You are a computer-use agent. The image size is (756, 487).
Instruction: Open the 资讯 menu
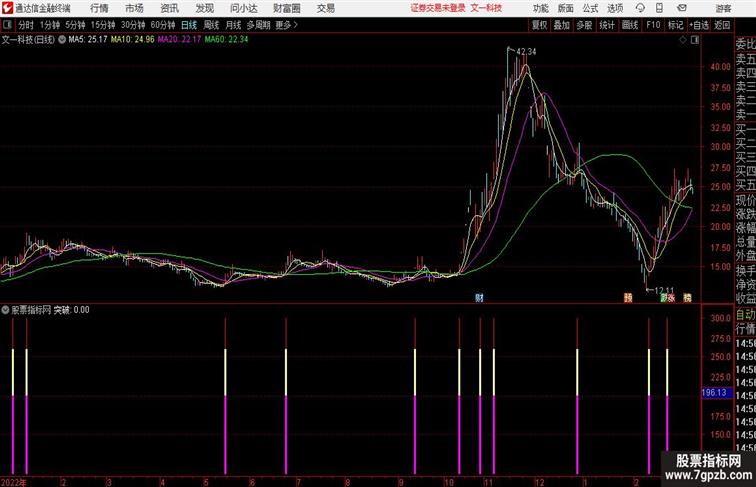pyautogui.click(x=170, y=8)
